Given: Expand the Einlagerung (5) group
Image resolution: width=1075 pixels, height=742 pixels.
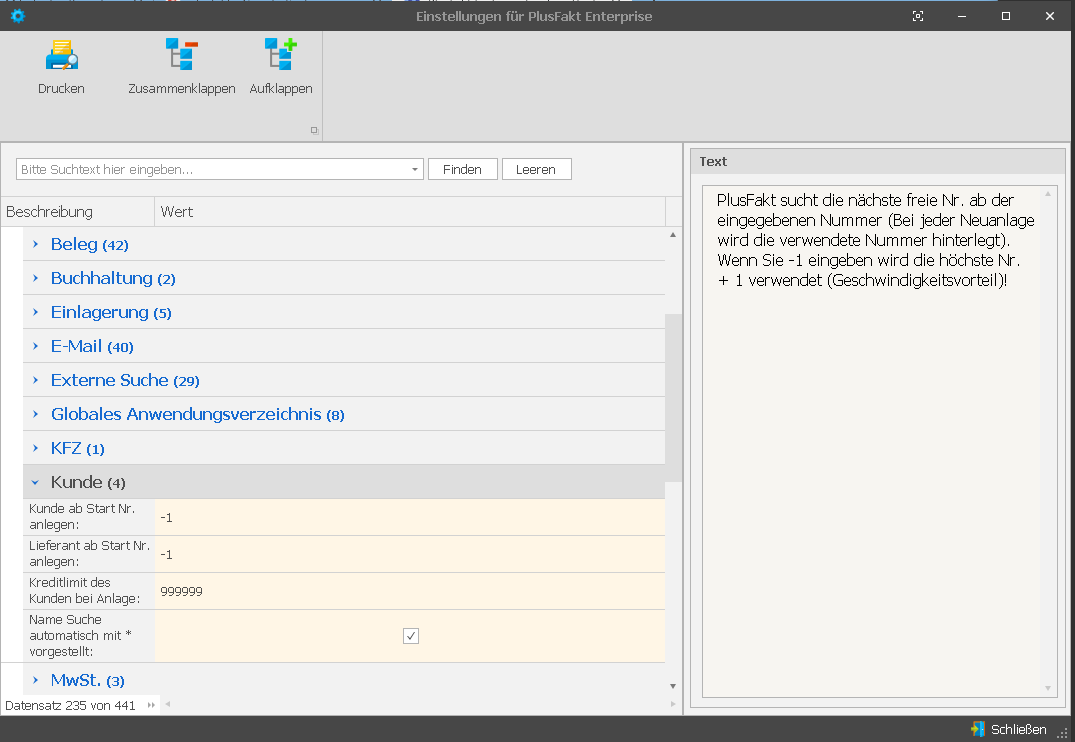Looking at the screenshot, I should pos(36,312).
